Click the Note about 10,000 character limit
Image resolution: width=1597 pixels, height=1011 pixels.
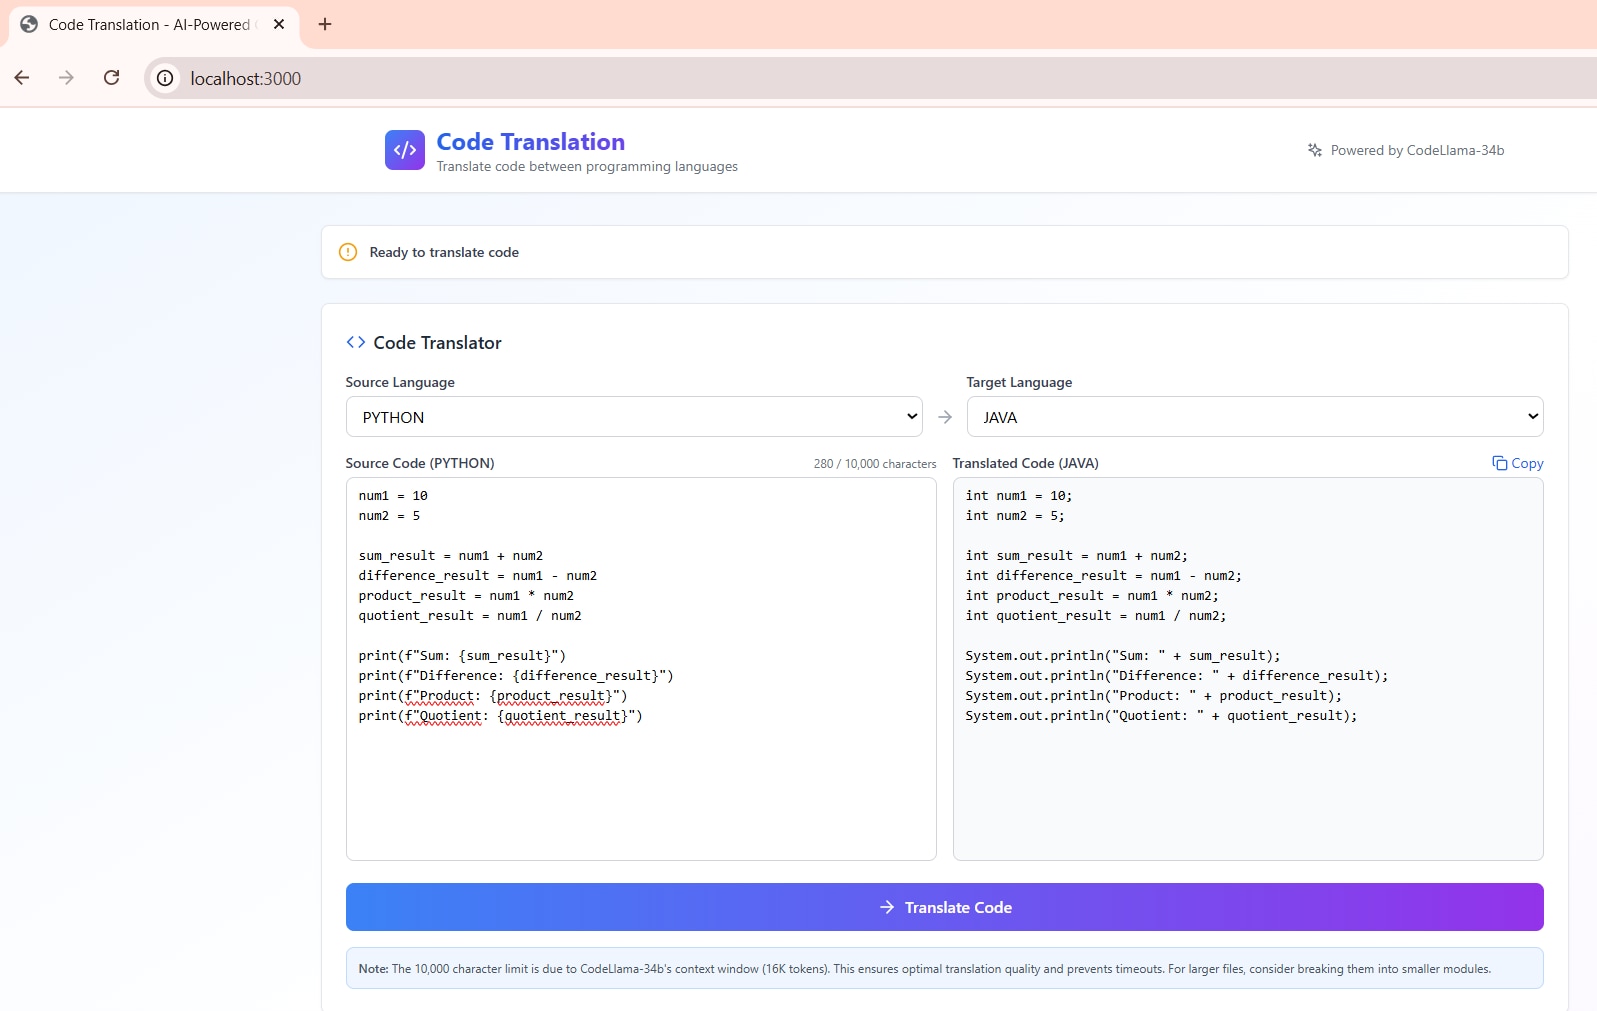point(945,968)
